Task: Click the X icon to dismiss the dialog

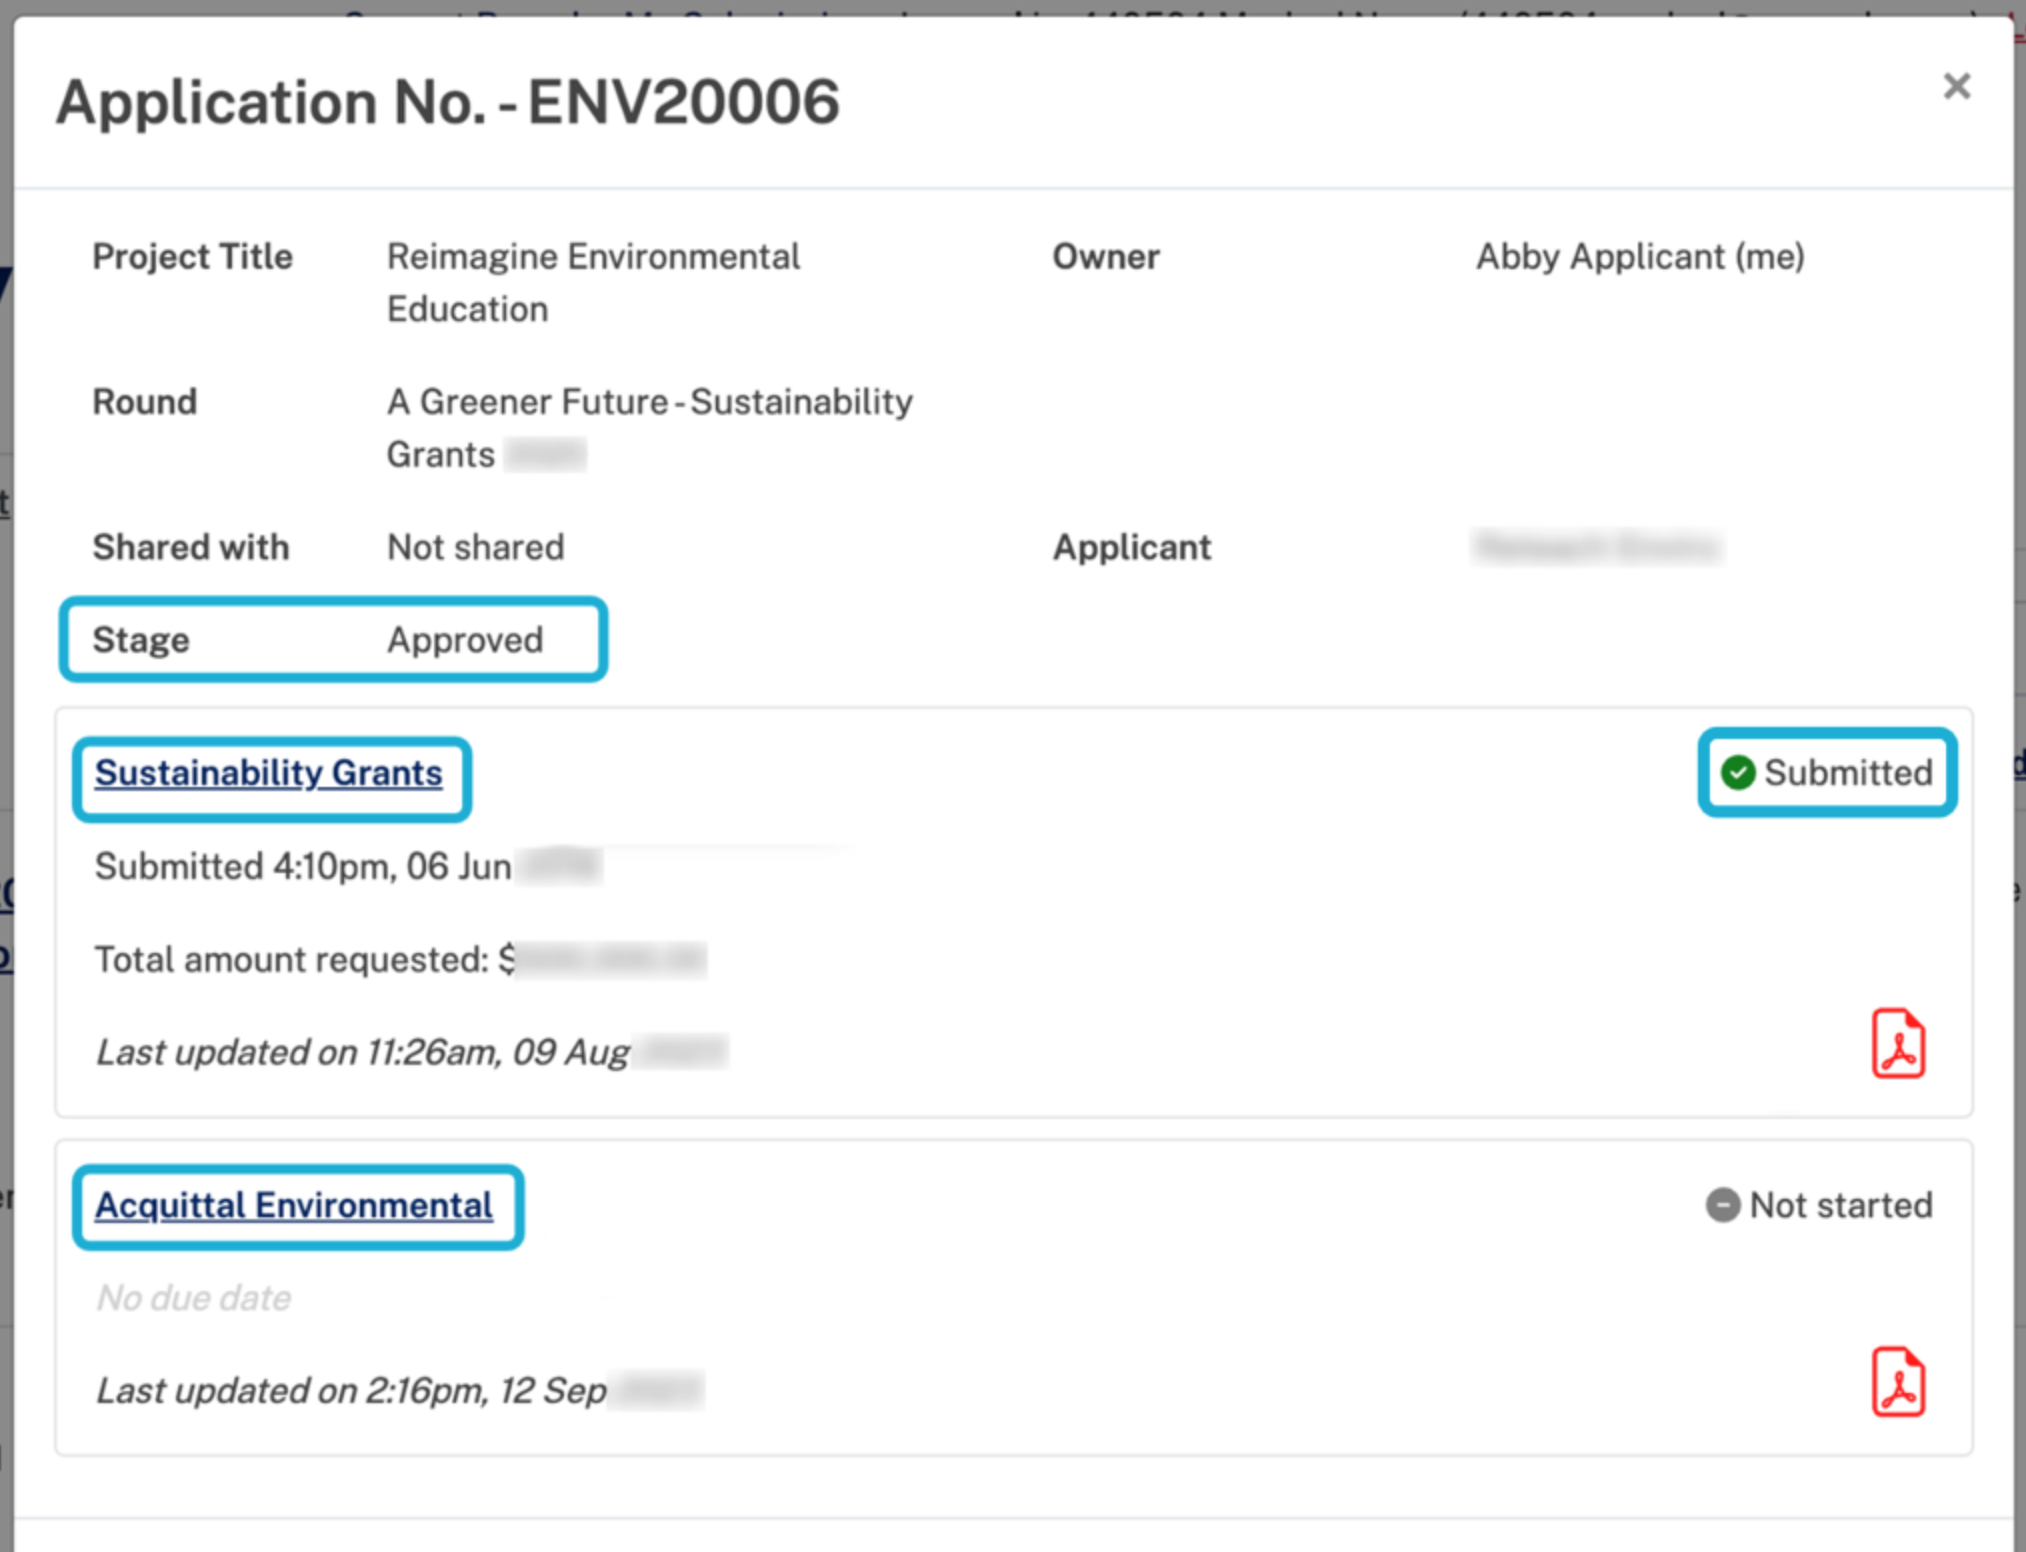Action: (1957, 87)
